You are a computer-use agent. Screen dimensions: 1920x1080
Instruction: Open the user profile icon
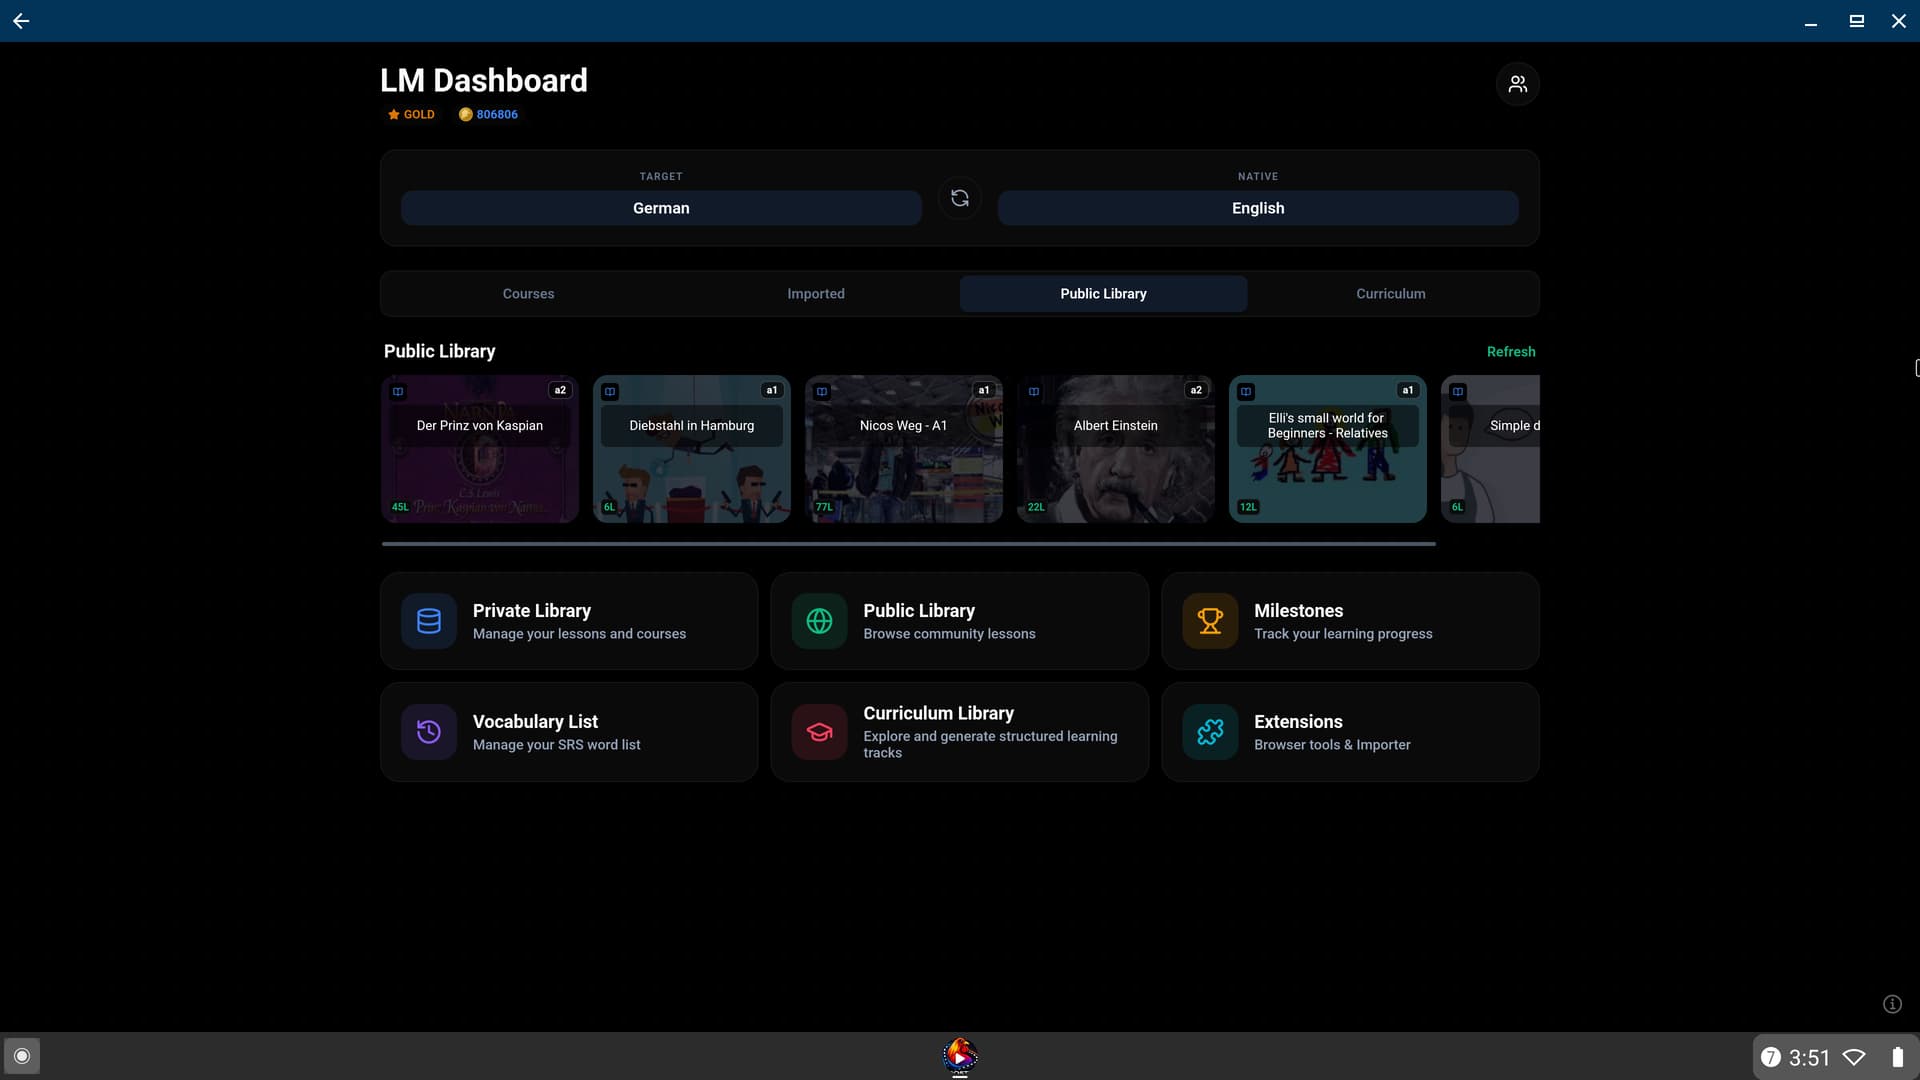[1517, 84]
